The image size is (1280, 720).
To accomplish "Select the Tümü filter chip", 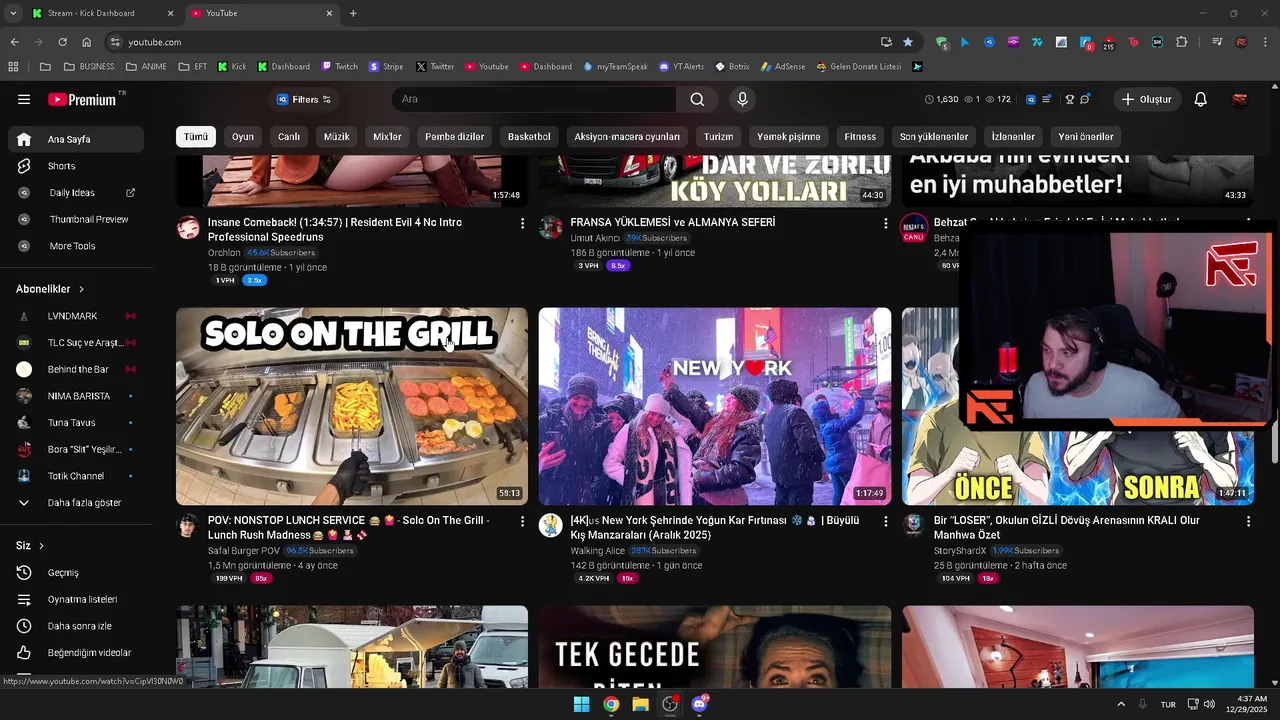I will (x=196, y=137).
